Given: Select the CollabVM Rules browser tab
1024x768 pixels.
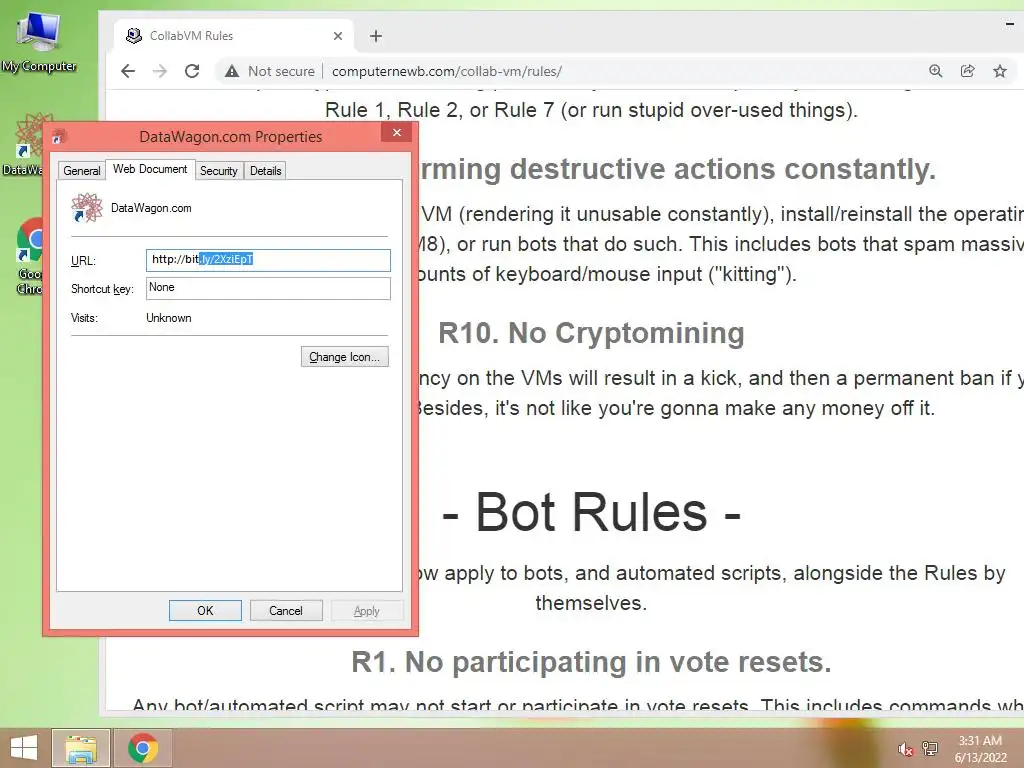Looking at the screenshot, I should coord(233,36).
